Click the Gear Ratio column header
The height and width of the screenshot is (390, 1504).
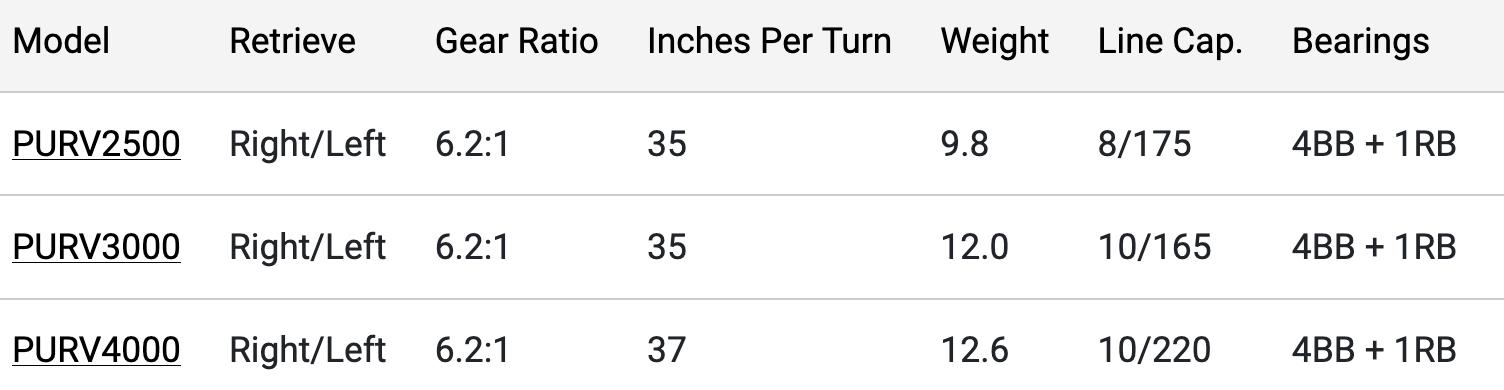pyautogui.click(x=517, y=41)
